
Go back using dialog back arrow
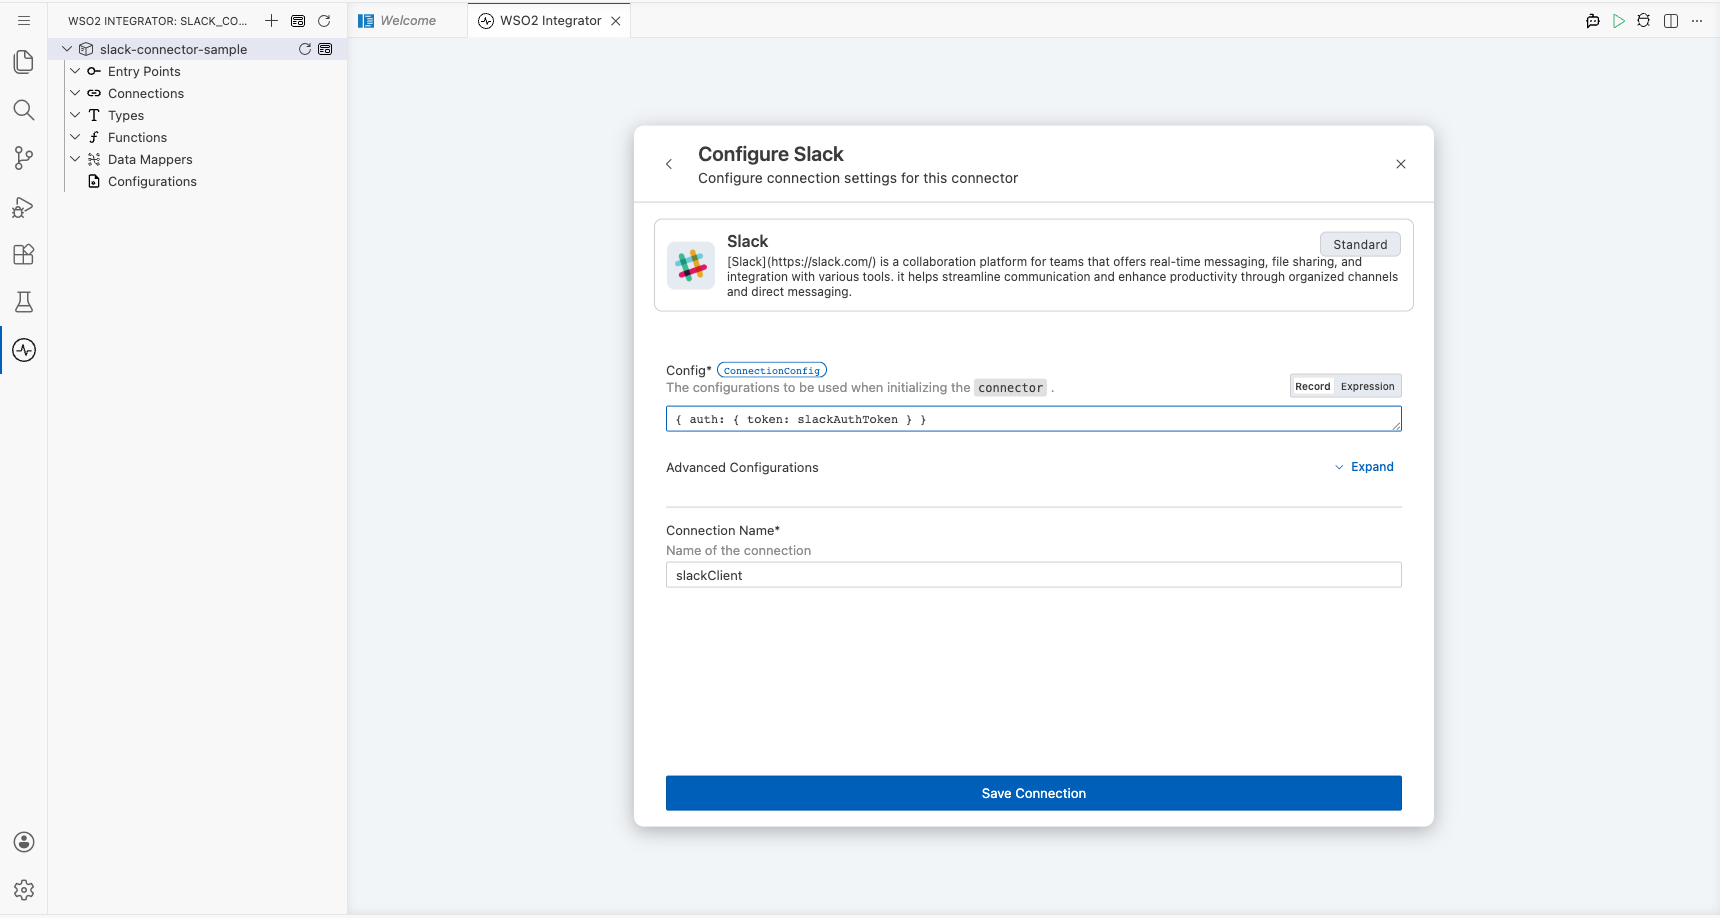click(669, 164)
